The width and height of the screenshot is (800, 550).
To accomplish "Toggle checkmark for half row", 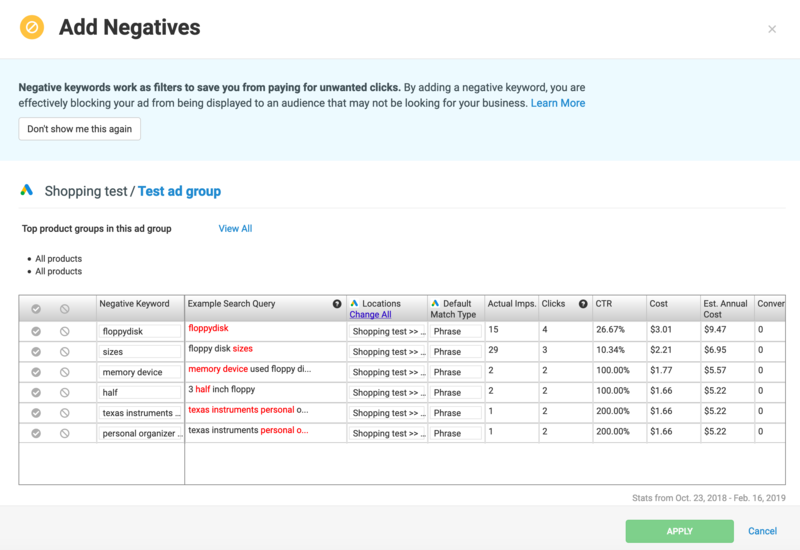I will coord(36,392).
